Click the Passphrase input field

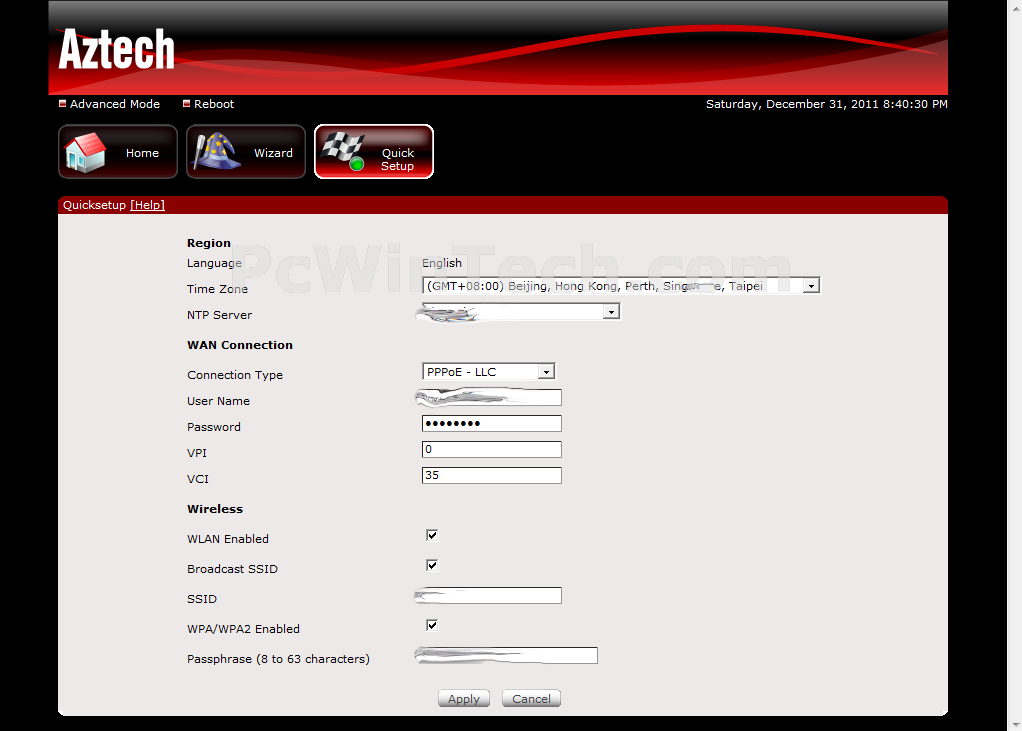point(510,655)
